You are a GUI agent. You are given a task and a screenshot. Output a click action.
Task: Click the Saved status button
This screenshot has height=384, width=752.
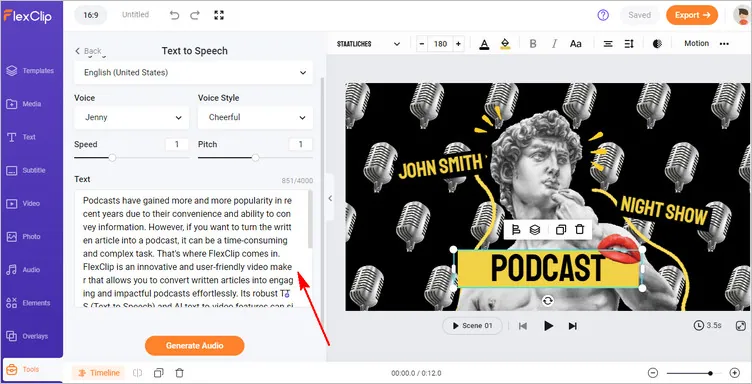pyautogui.click(x=639, y=15)
